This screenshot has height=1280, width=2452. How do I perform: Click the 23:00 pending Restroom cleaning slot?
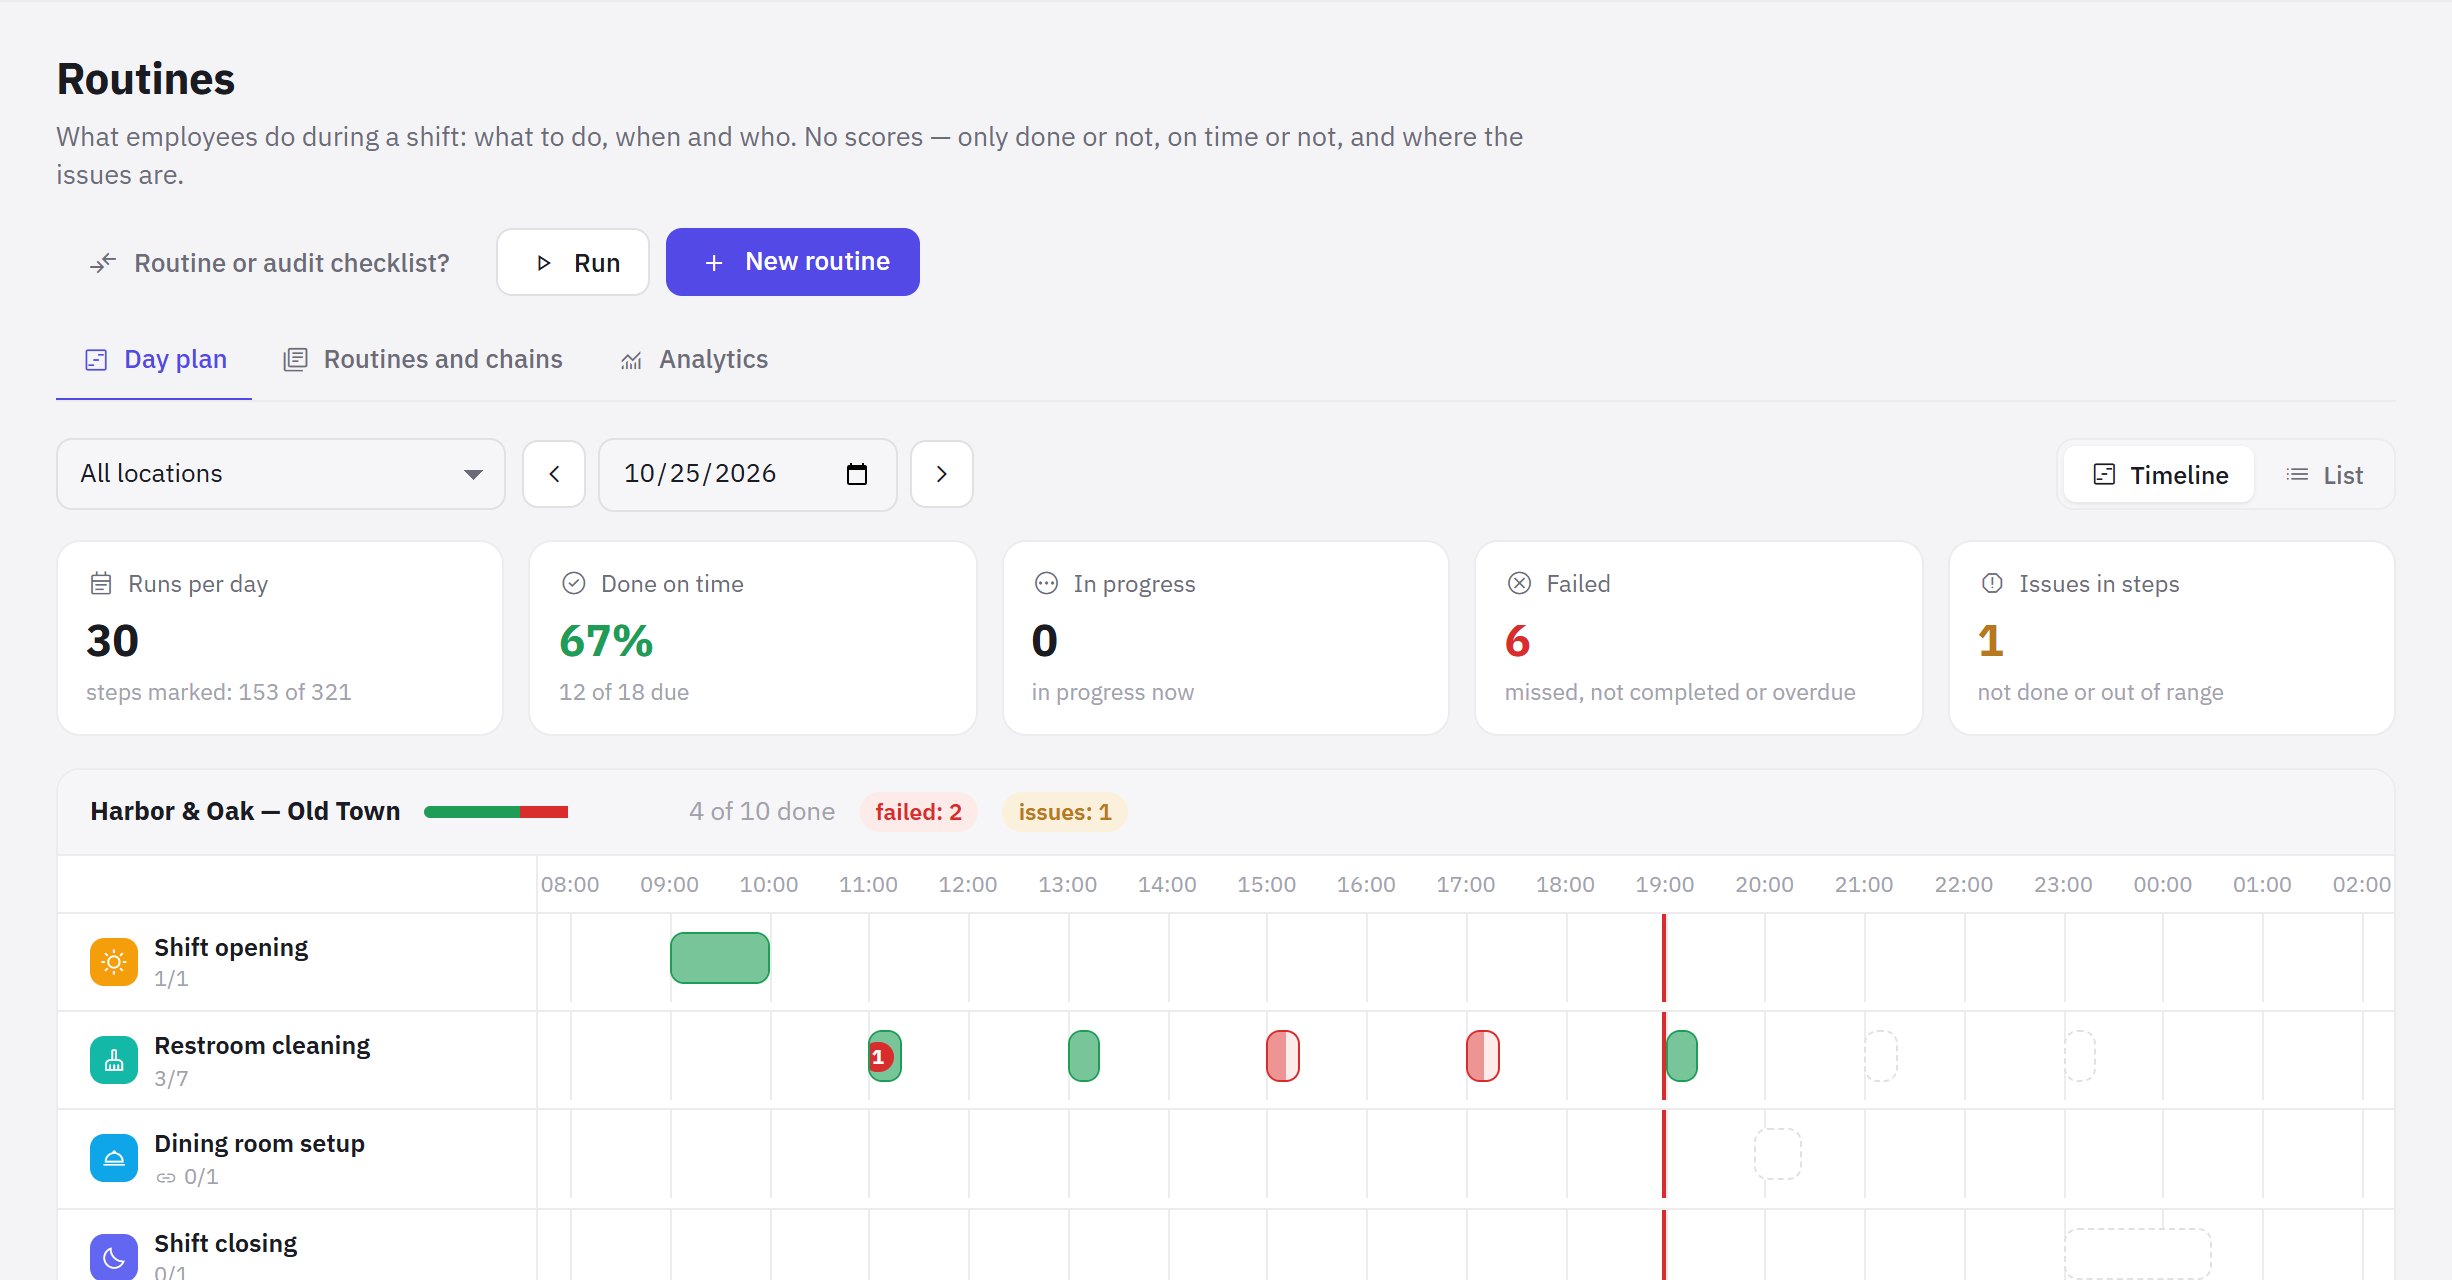(x=2080, y=1056)
